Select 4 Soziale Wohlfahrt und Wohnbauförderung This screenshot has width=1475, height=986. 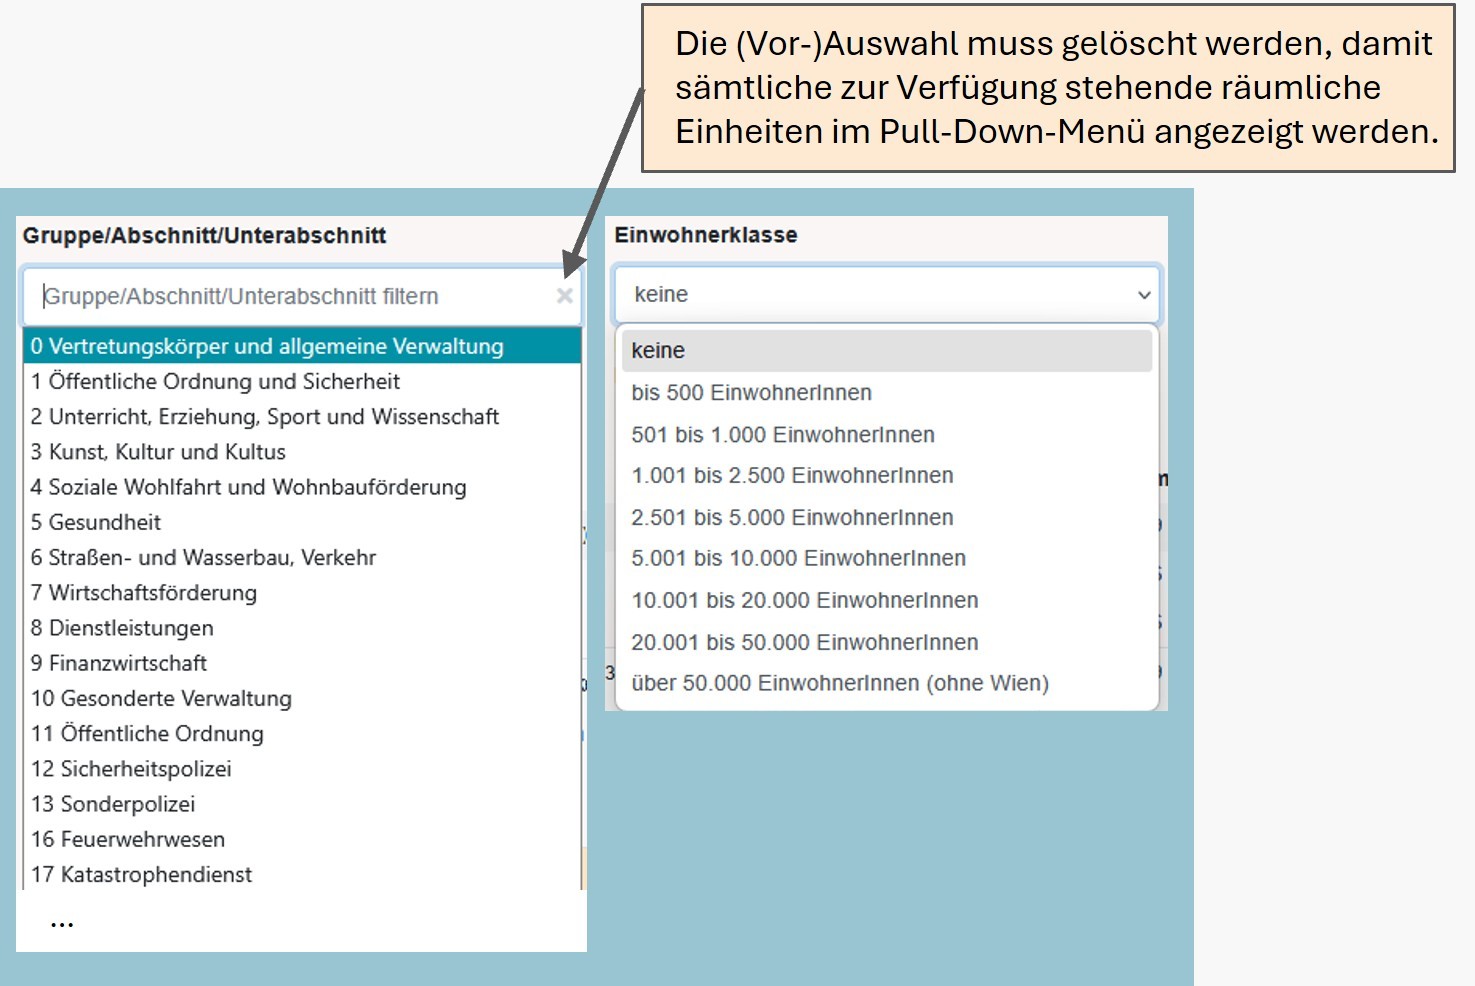click(x=248, y=487)
